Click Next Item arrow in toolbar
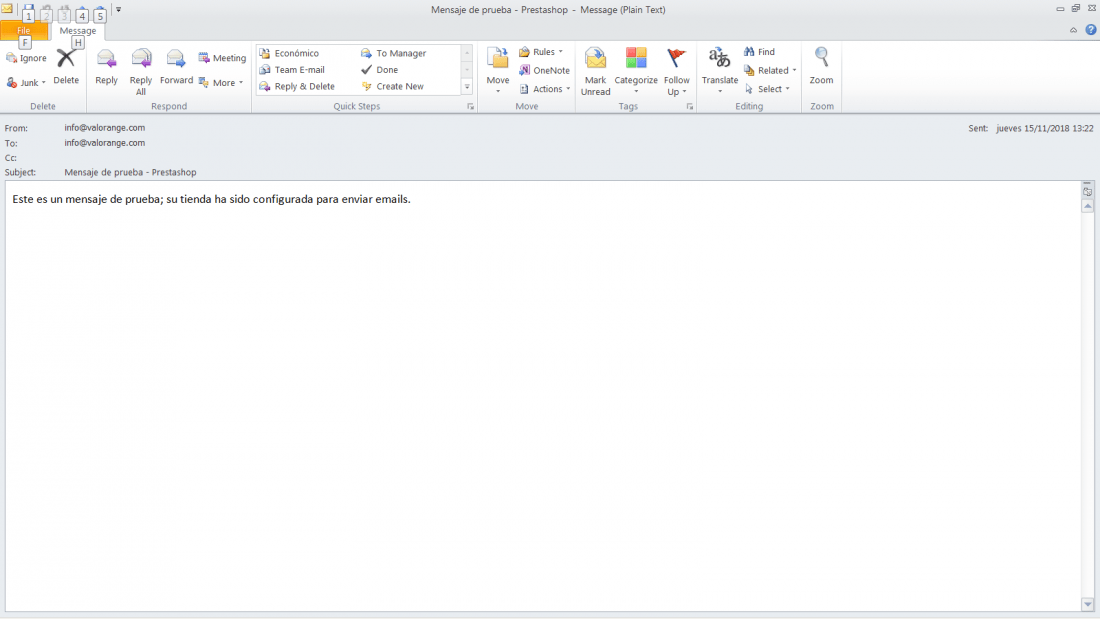 (100, 13)
